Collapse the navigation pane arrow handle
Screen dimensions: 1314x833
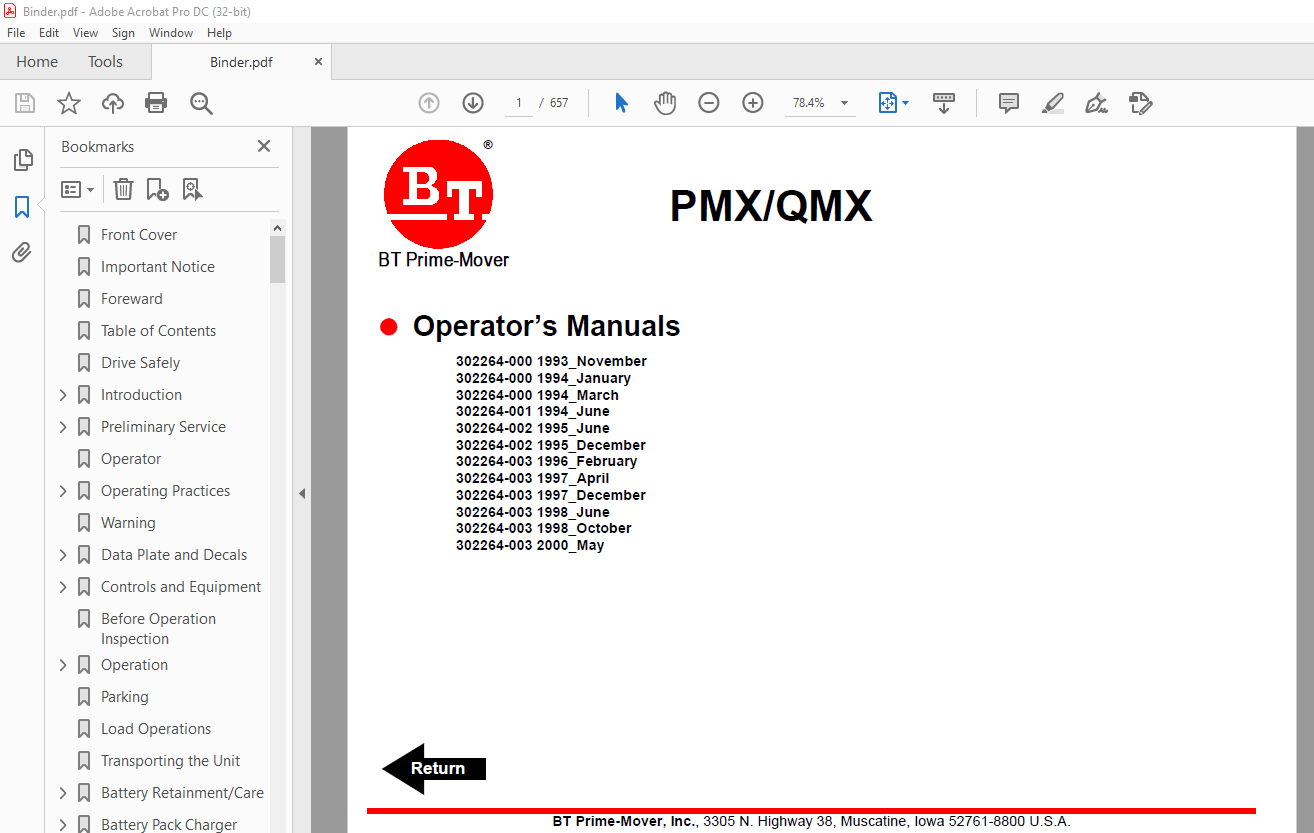(x=301, y=493)
